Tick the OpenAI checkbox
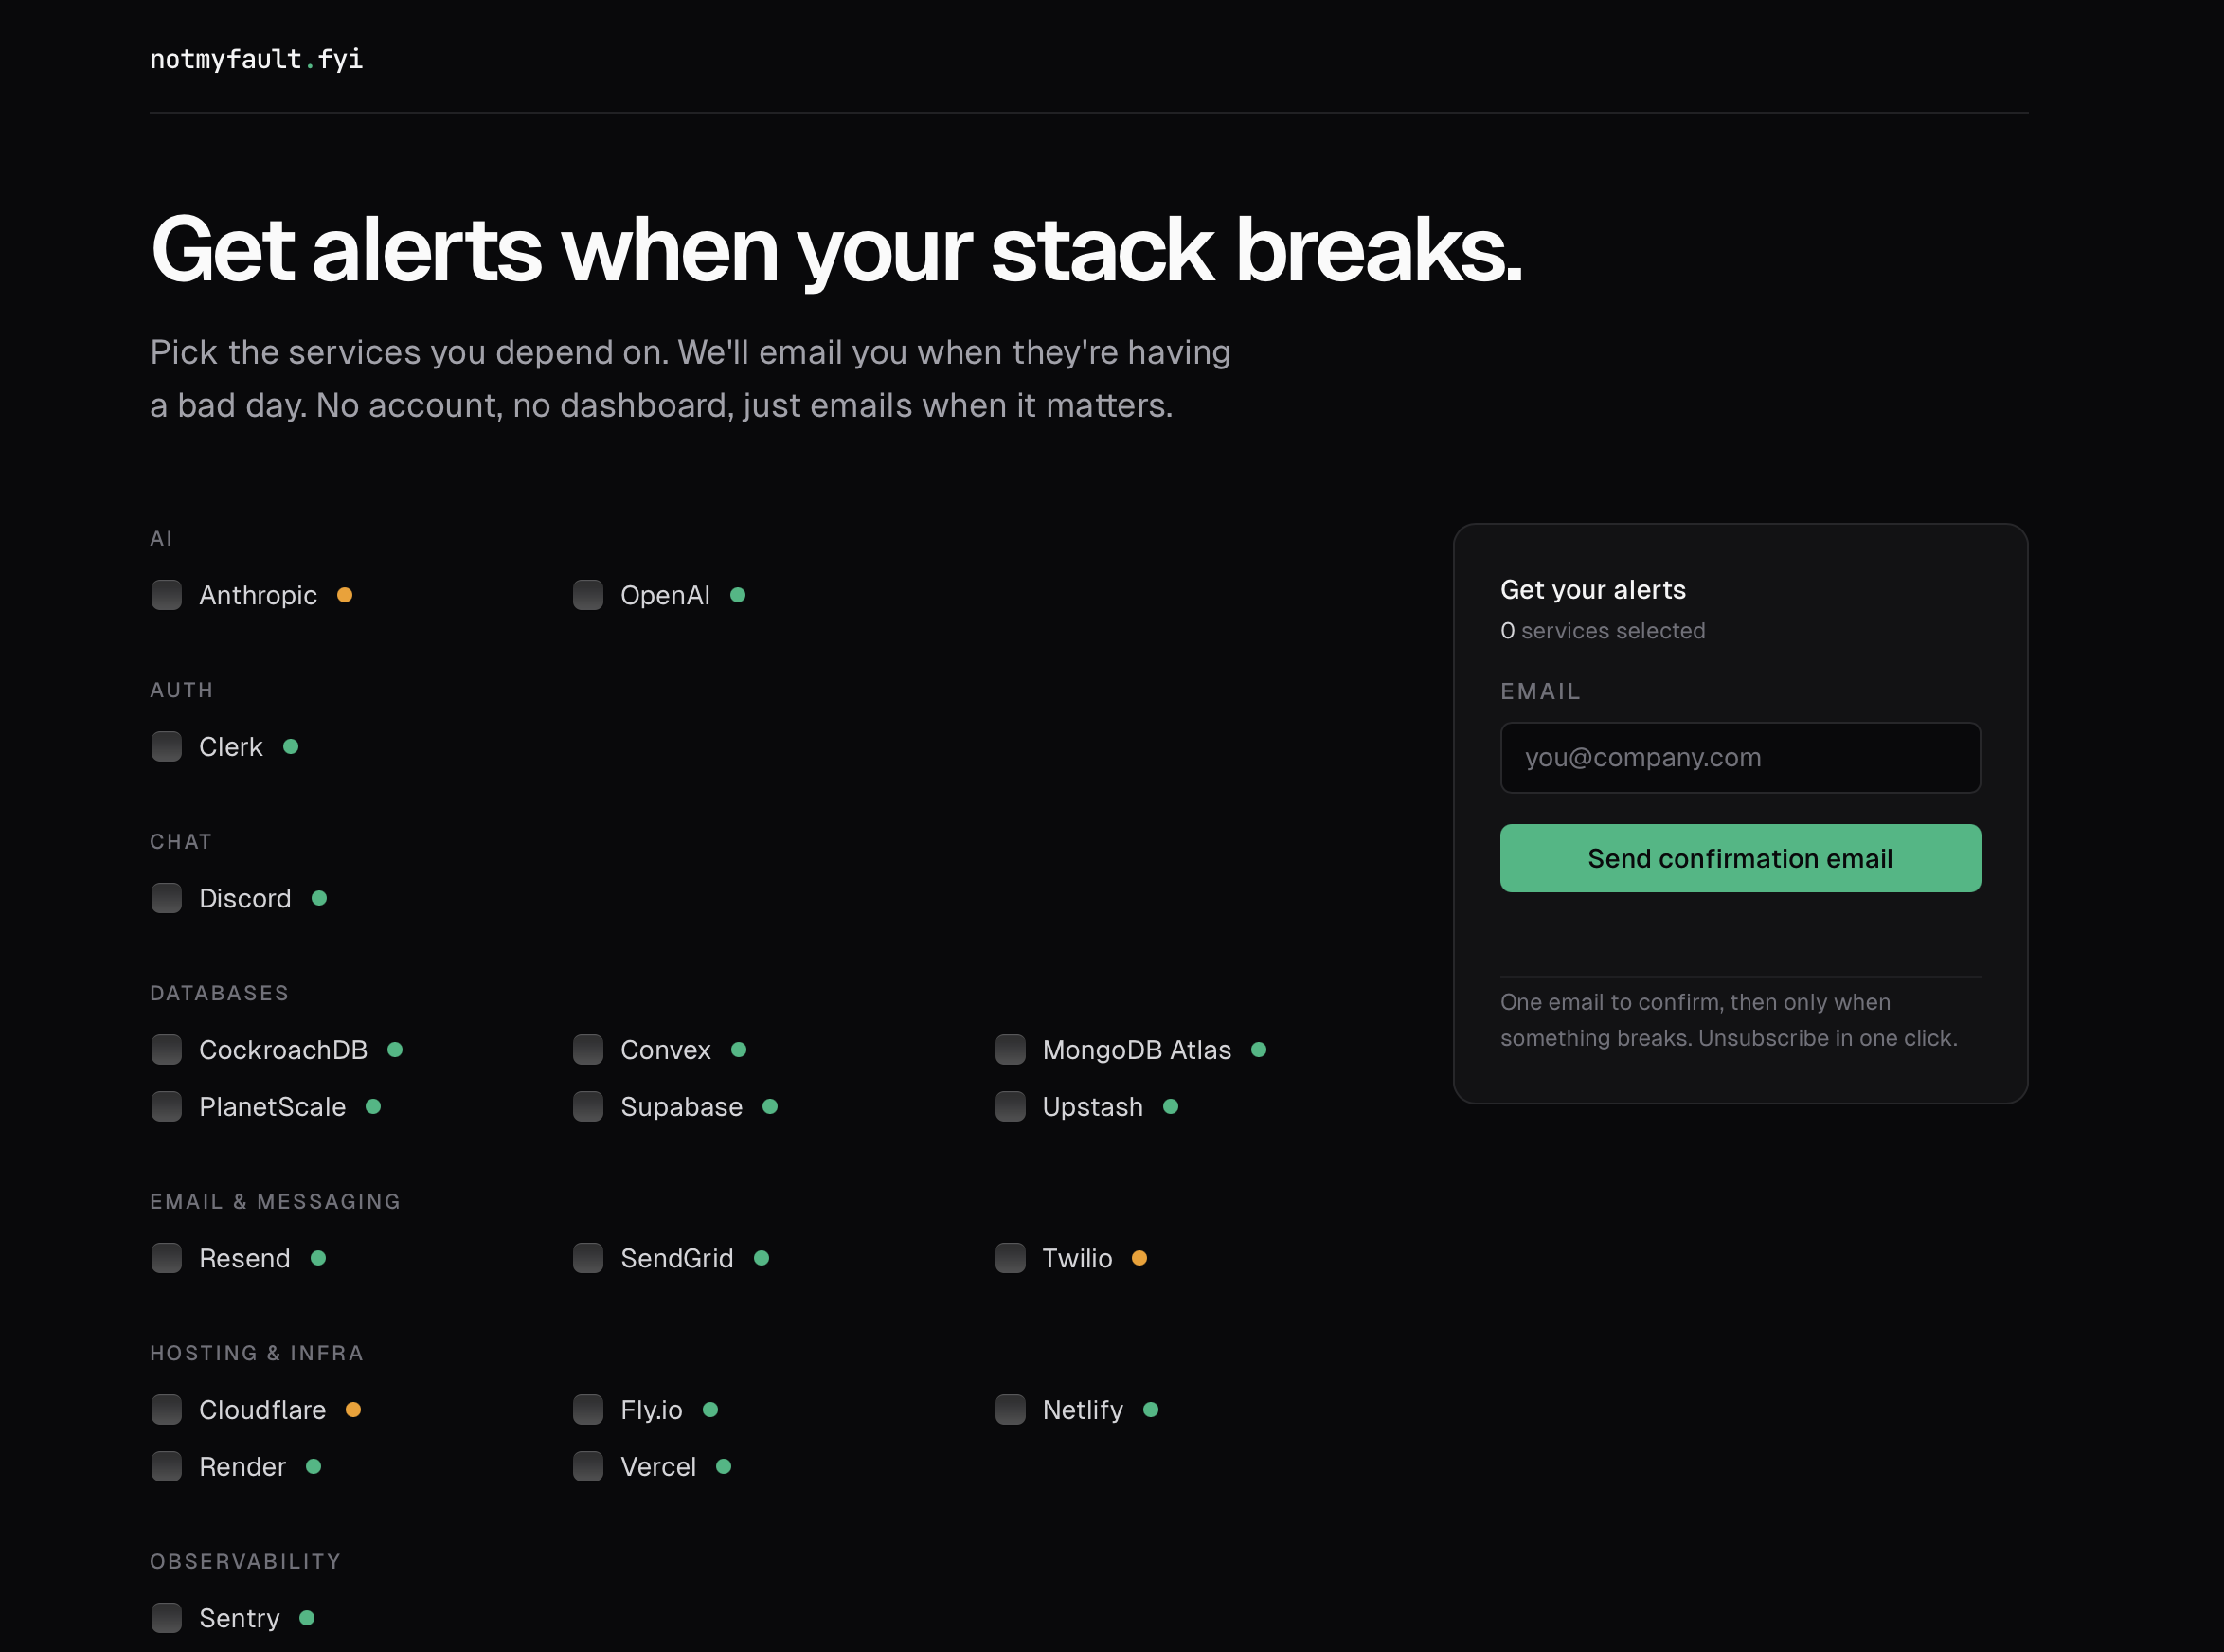 (x=588, y=595)
